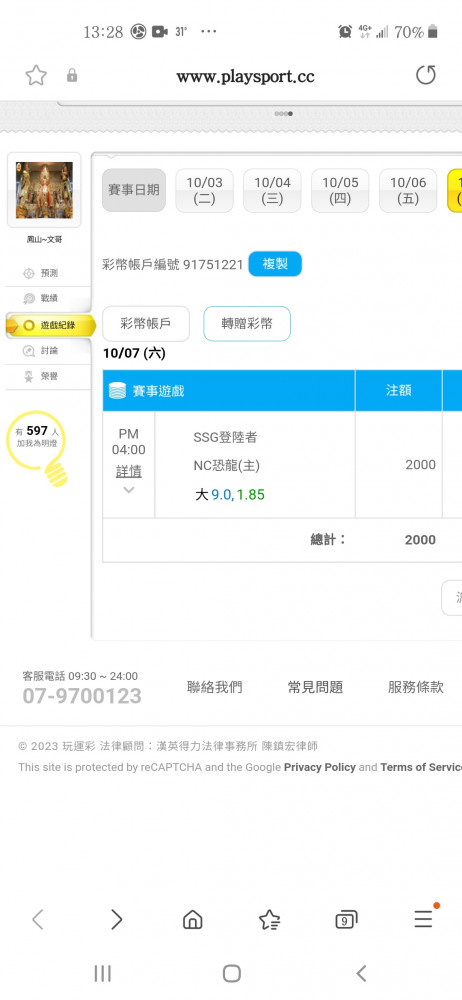Viewport: 462px width, 1000px height.
Task: Tap the profile avatar thumbnail
Action: (x=44, y=190)
